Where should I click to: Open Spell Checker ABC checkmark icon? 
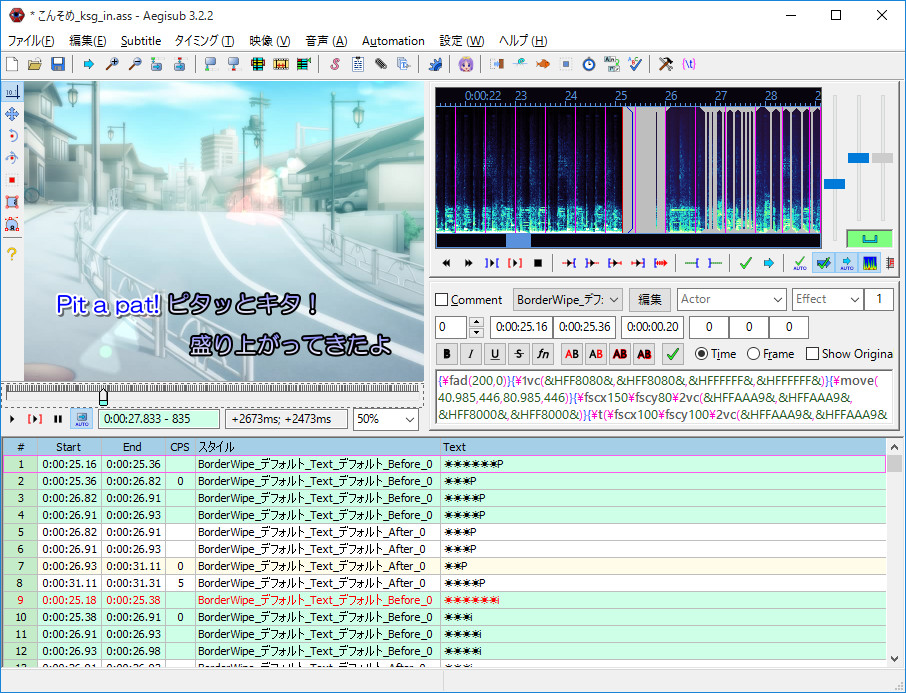(x=635, y=64)
